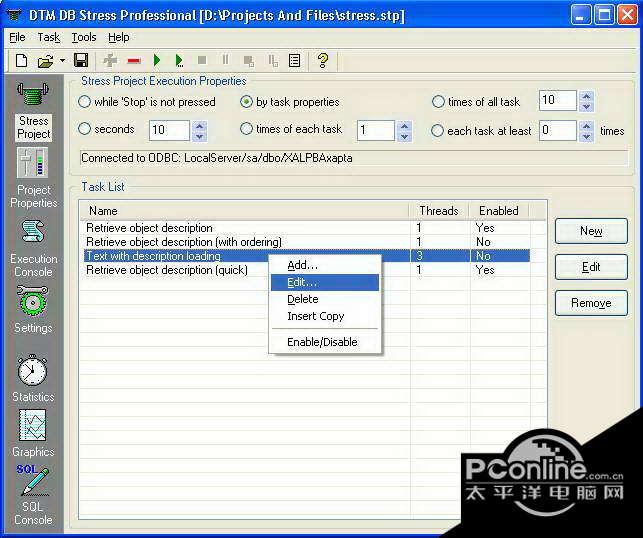Open the Graphics chart sidebar page
643x538 pixels.
click(33, 433)
